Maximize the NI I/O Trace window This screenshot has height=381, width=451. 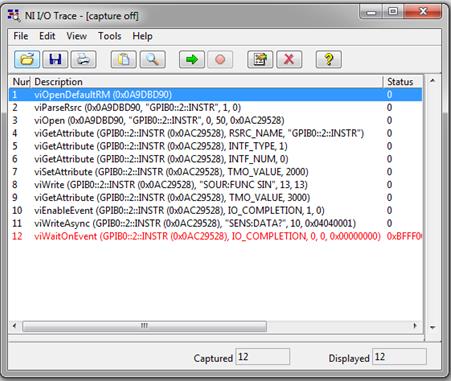click(x=393, y=12)
